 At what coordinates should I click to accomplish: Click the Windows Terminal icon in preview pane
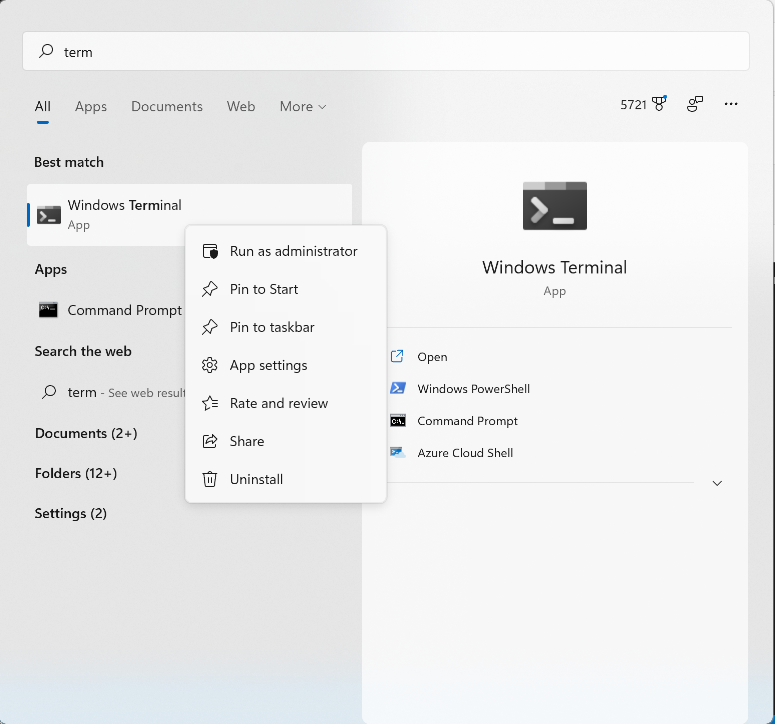pyautogui.click(x=554, y=206)
